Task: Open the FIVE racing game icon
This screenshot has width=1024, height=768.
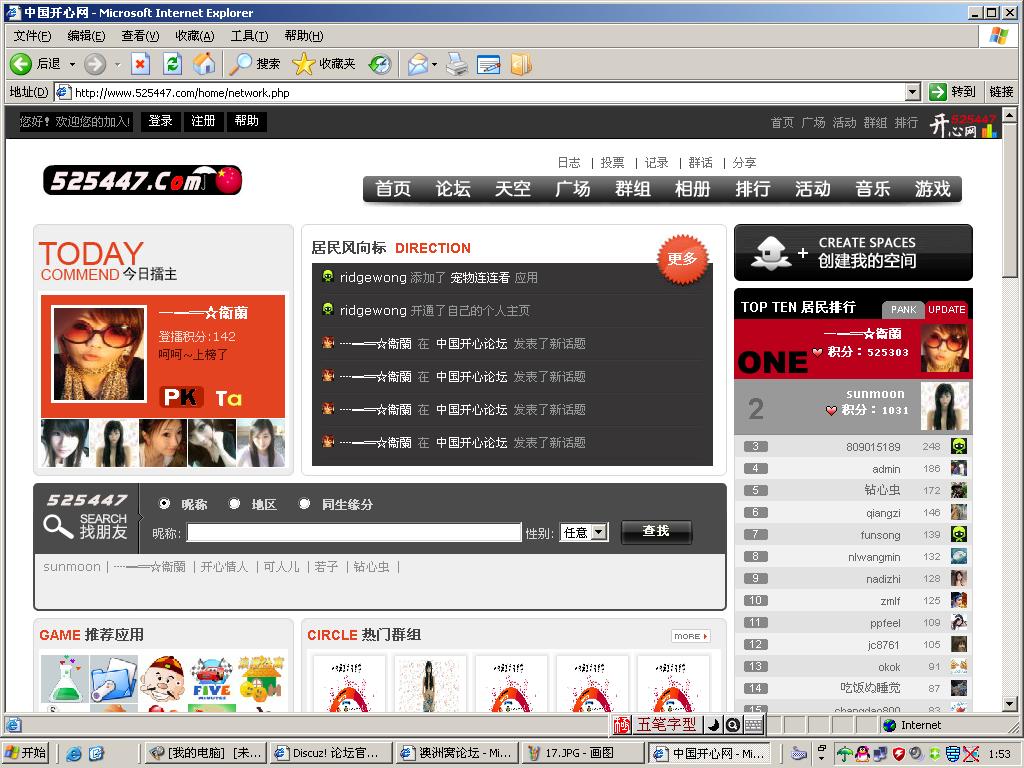Action: click(x=212, y=679)
